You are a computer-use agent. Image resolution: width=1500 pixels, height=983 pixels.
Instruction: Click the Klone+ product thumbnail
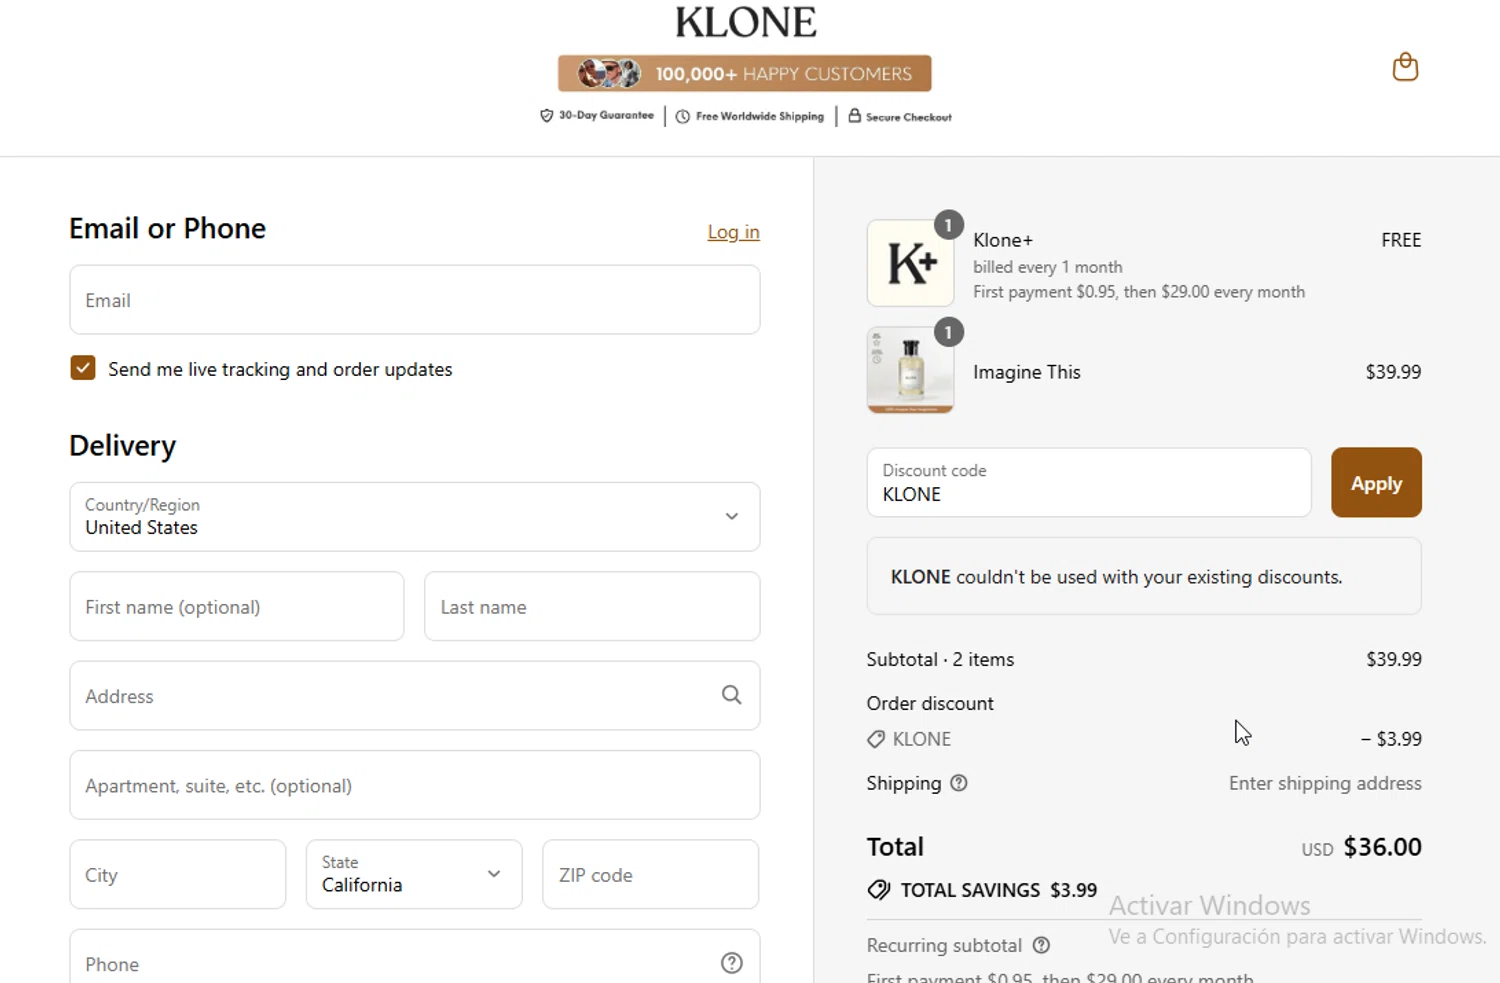click(910, 263)
